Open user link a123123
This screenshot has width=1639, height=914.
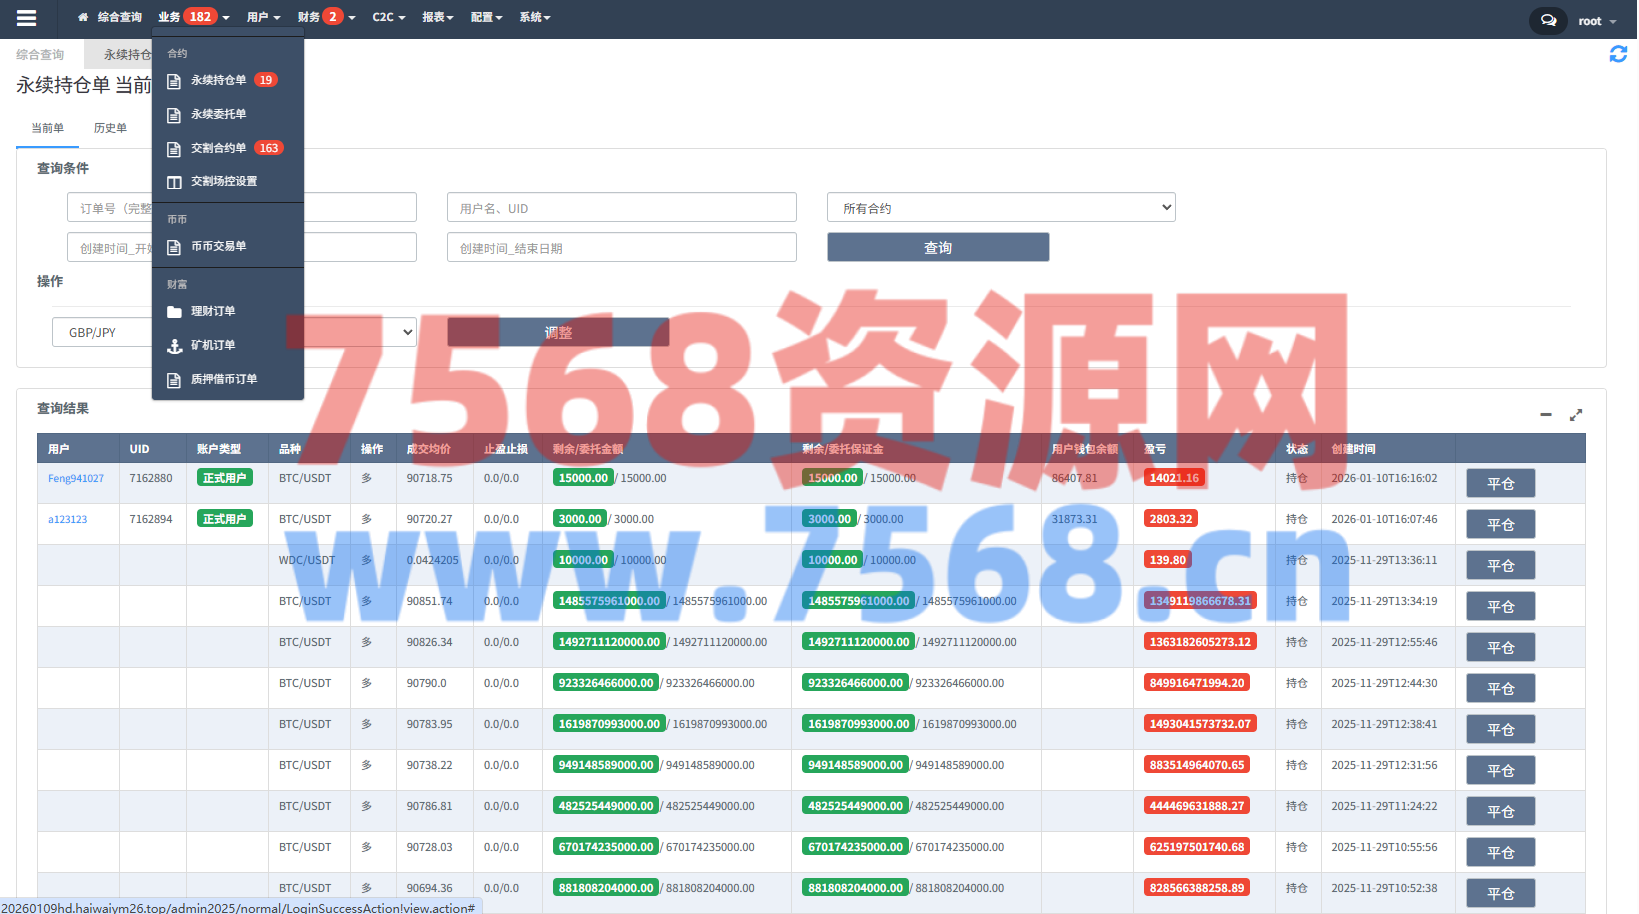pyautogui.click(x=68, y=519)
